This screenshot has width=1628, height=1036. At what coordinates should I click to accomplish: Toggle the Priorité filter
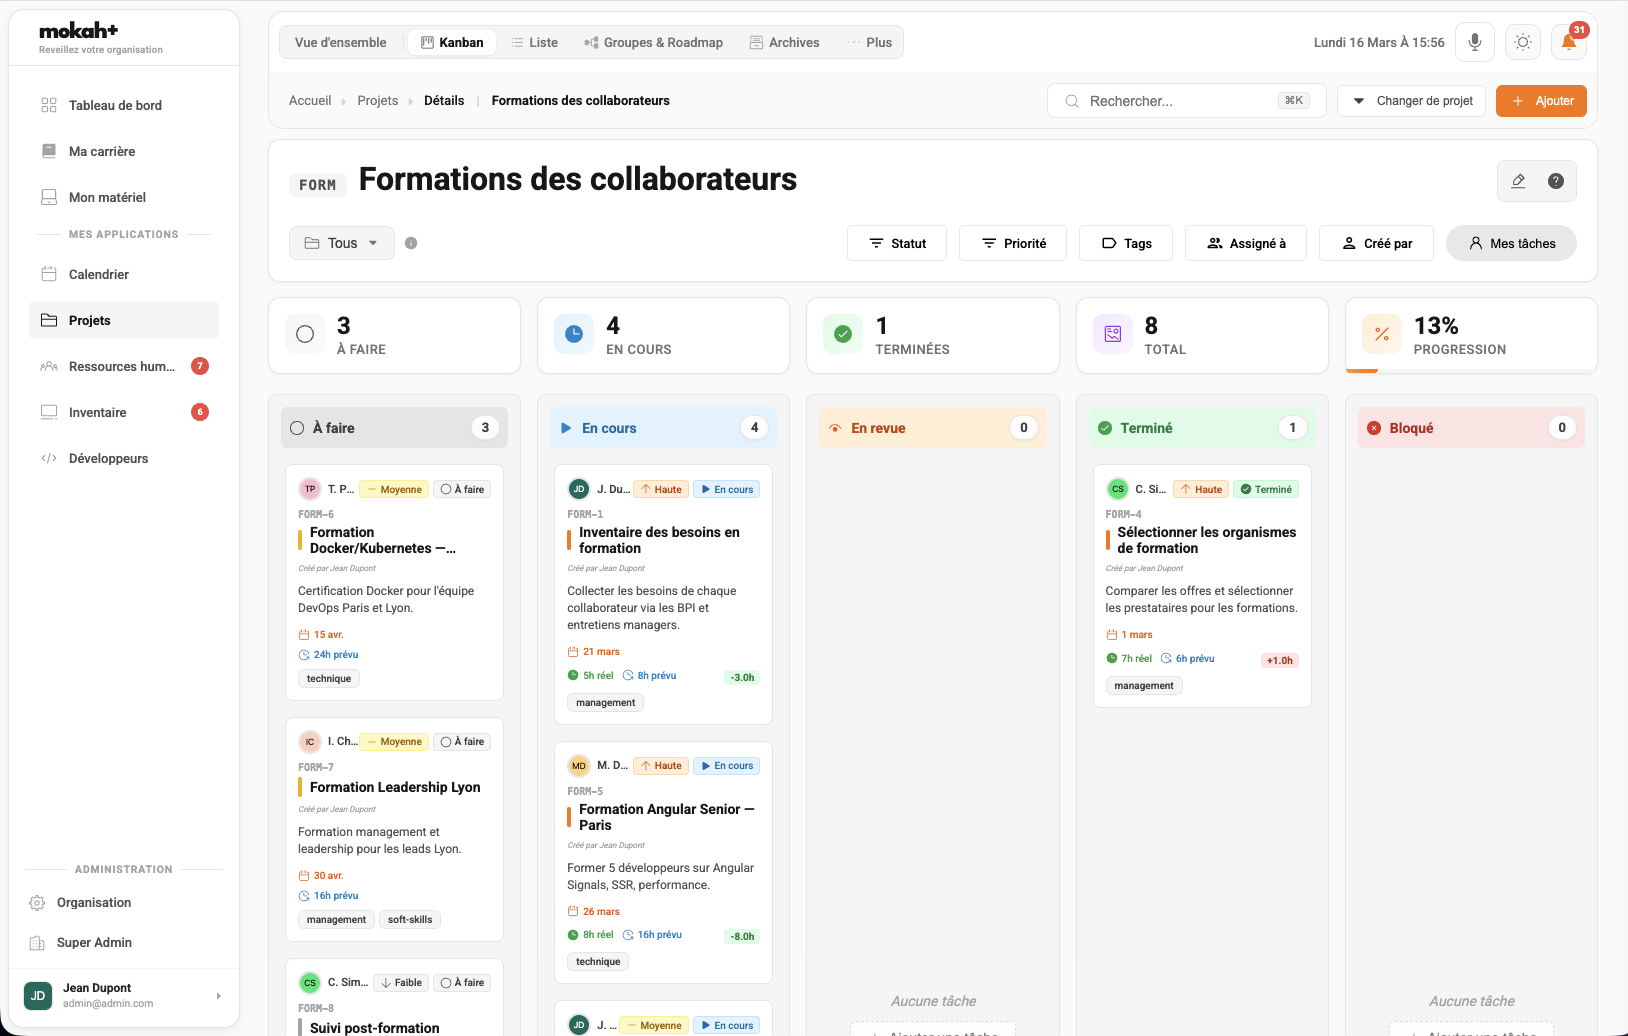(x=1012, y=243)
